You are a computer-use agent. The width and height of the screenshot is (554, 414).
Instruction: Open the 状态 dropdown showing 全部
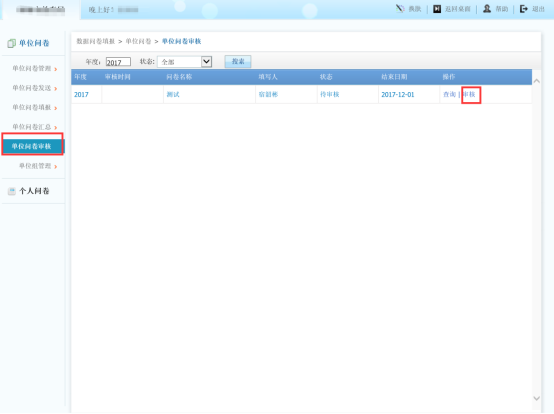pos(184,62)
